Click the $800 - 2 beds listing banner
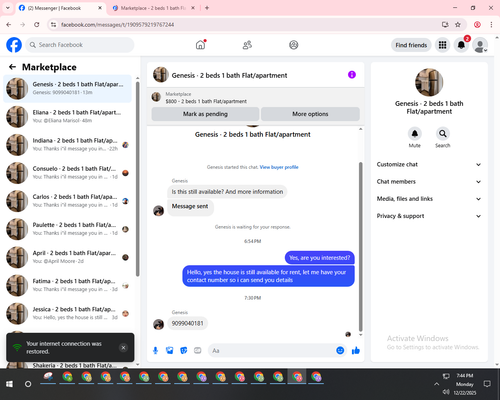 click(x=256, y=98)
